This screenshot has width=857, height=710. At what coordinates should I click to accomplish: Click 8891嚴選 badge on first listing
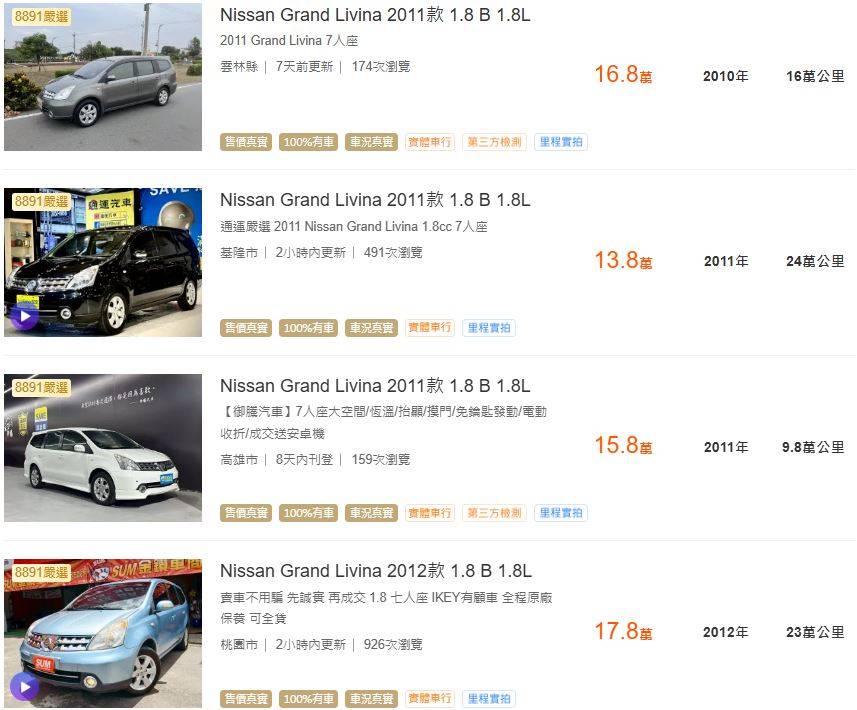point(42,16)
